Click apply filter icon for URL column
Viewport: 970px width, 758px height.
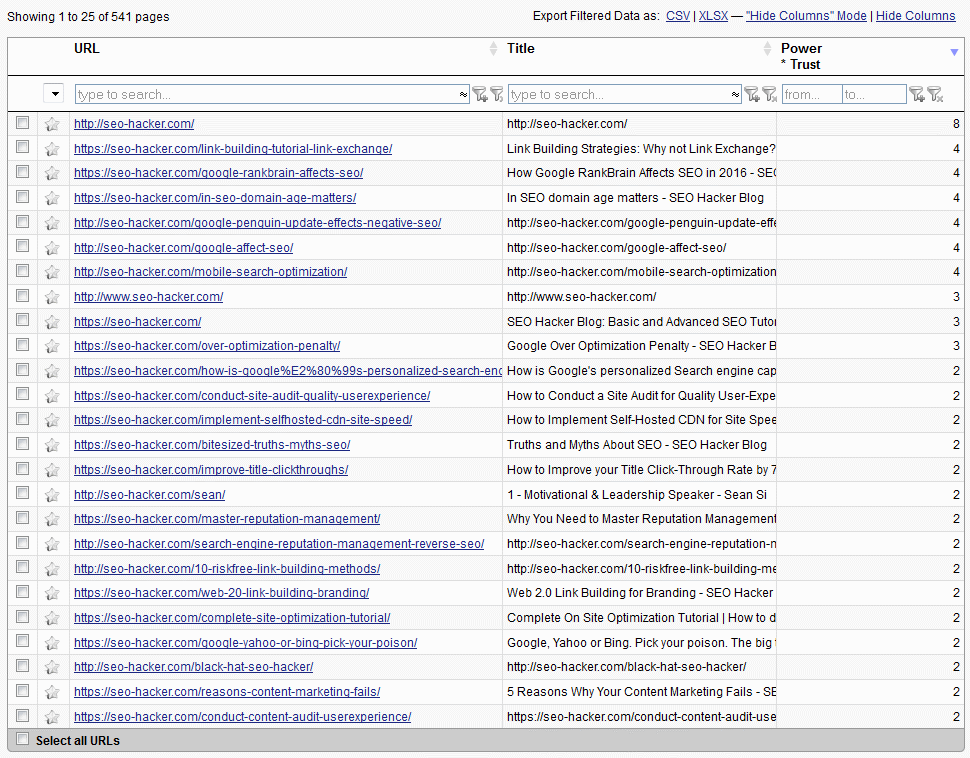tap(479, 94)
